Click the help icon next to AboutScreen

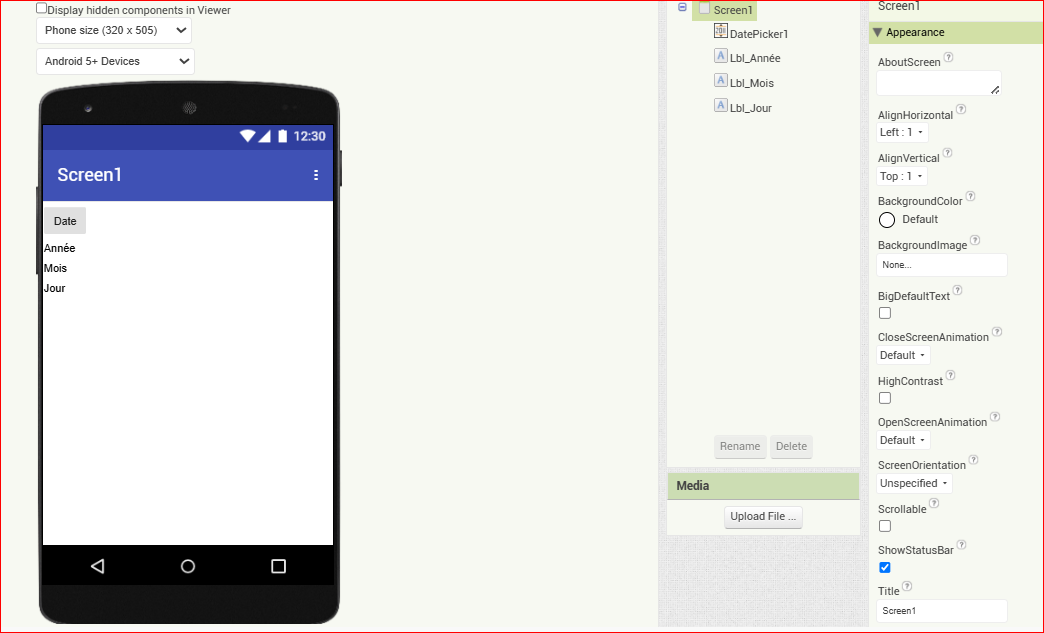(949, 57)
